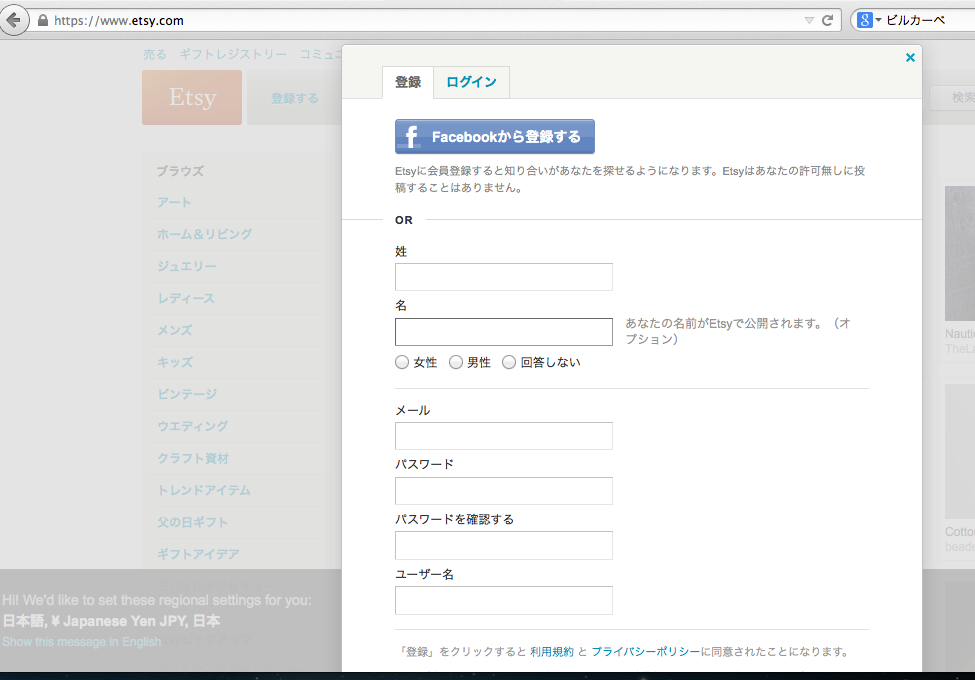Open the ウエディング category
The image size is (975, 680).
(x=193, y=426)
